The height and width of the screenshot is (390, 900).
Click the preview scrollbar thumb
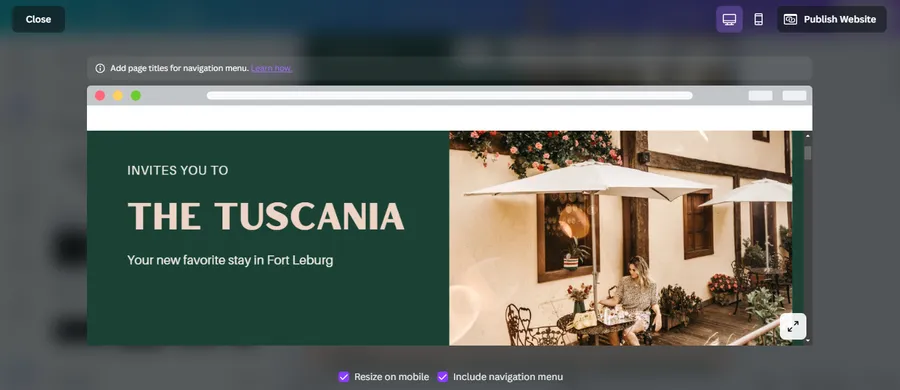pos(808,153)
